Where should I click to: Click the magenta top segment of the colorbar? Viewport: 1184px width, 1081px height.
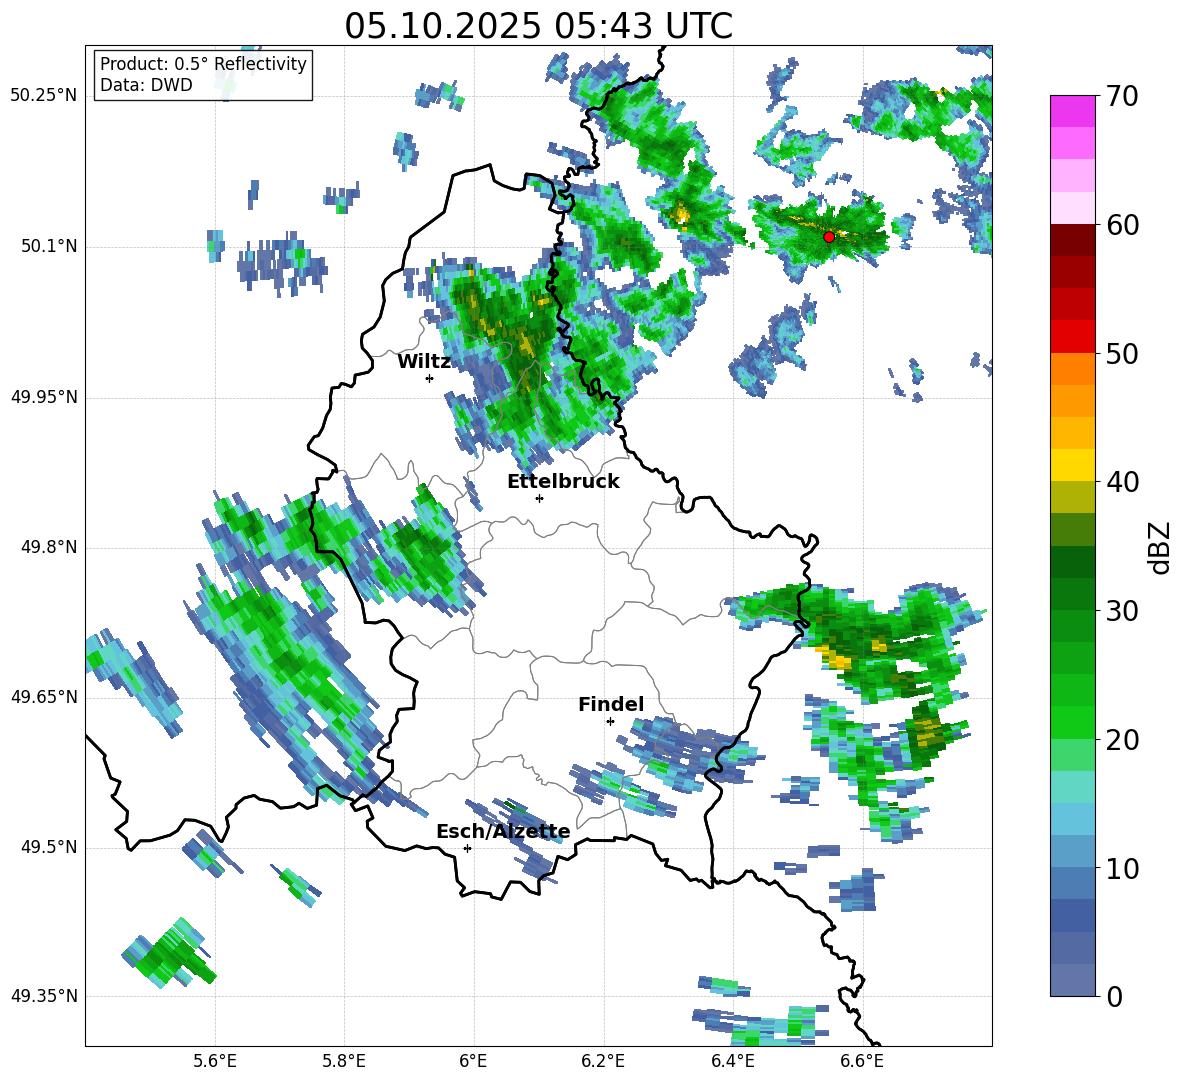click(1072, 111)
